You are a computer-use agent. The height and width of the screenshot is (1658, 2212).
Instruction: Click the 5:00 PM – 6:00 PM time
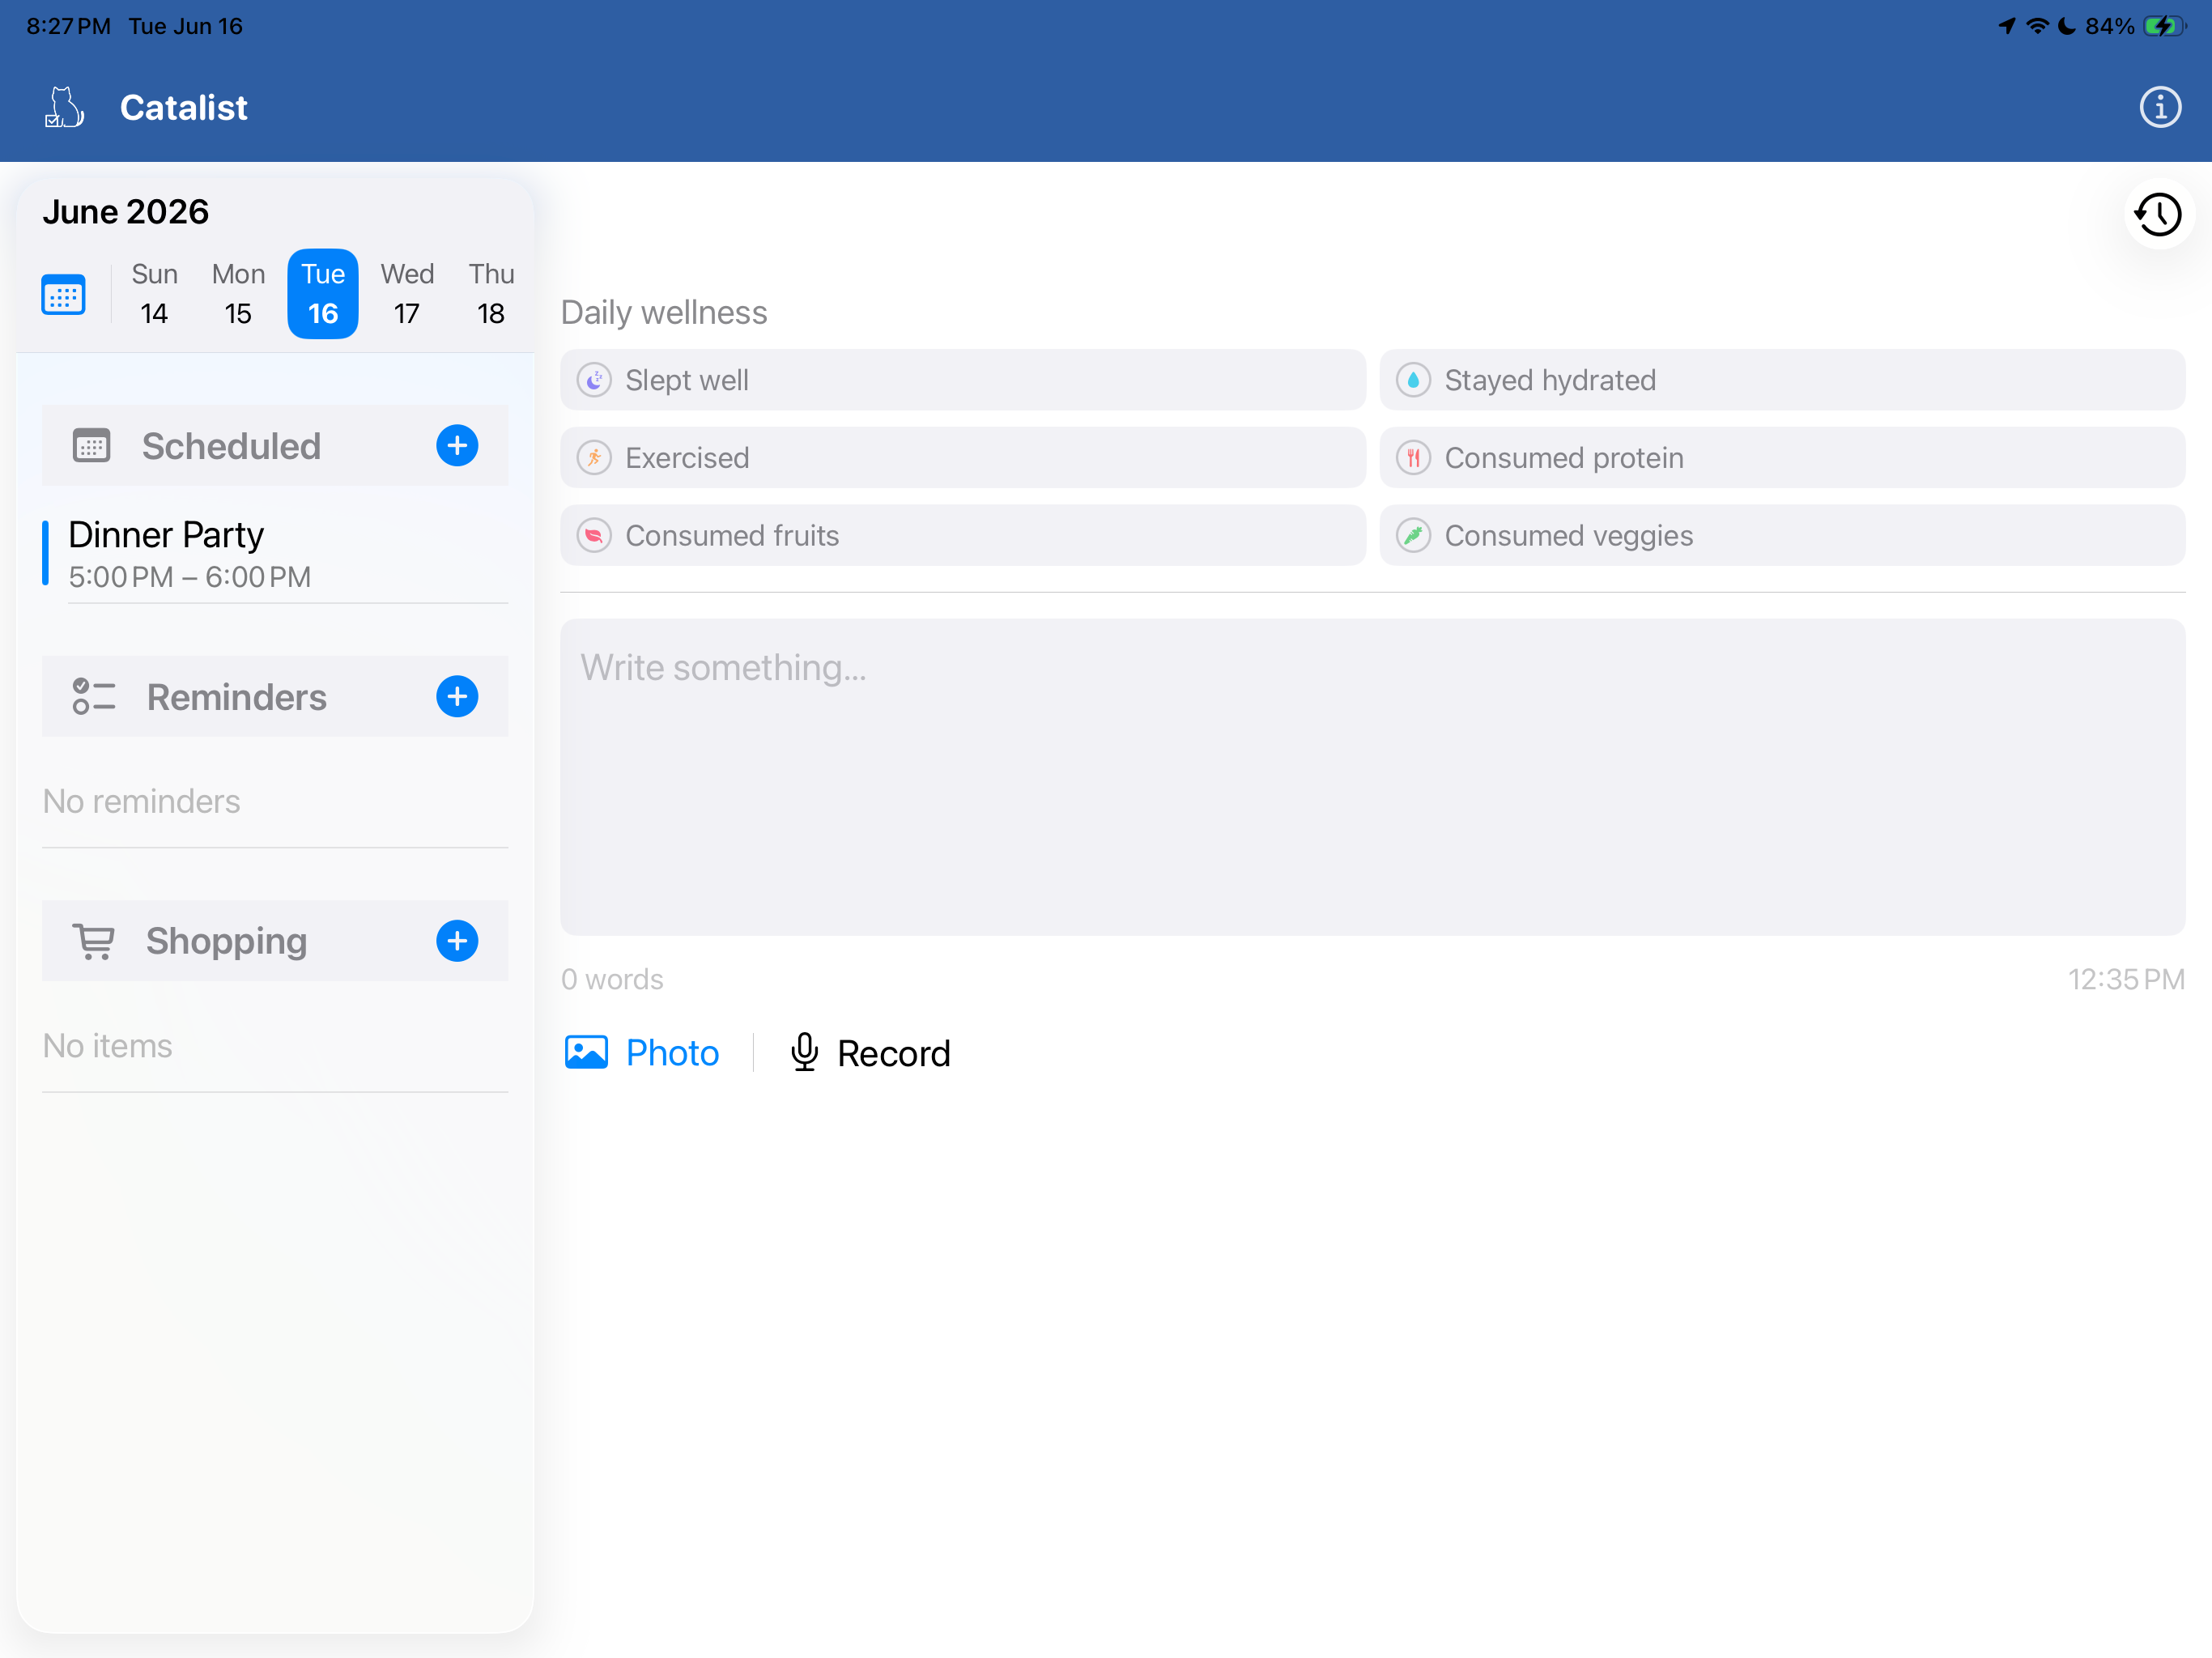coord(190,577)
